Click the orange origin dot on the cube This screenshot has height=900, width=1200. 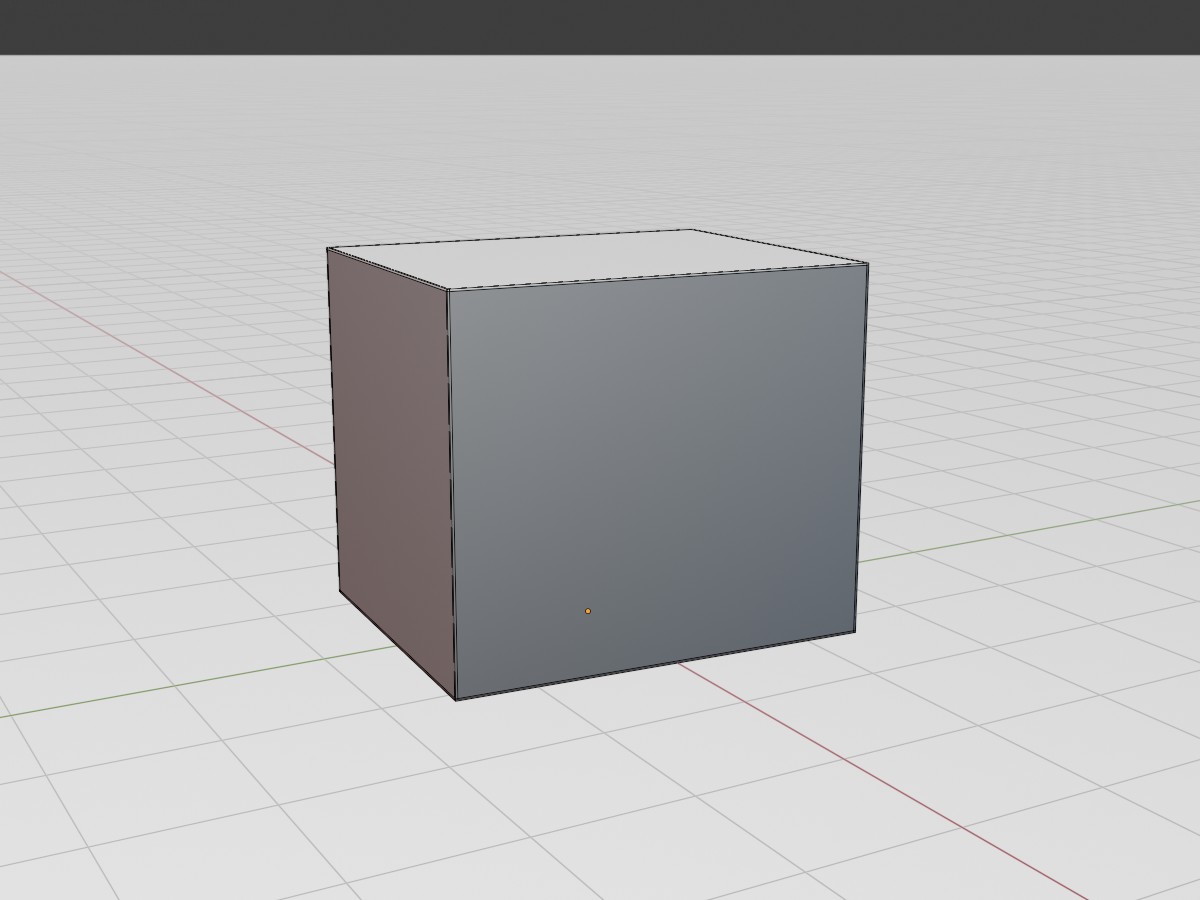click(588, 611)
